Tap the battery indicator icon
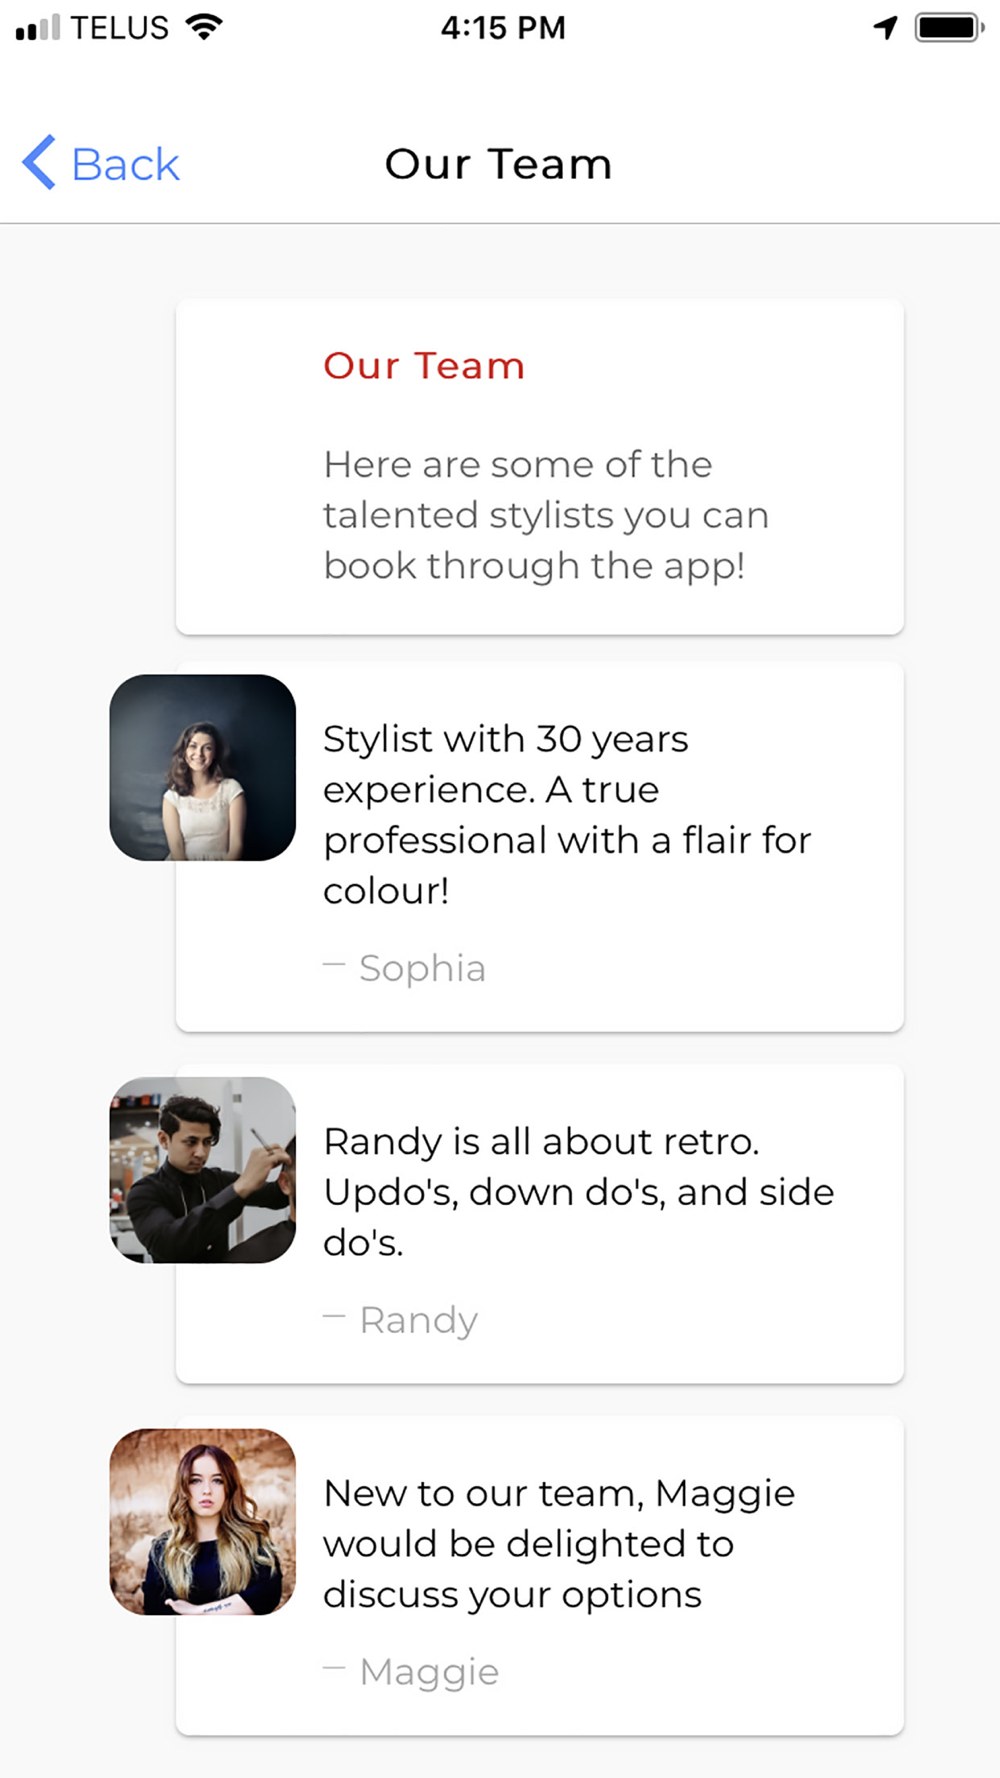Screen dimensions: 1000x1778 point(950,27)
